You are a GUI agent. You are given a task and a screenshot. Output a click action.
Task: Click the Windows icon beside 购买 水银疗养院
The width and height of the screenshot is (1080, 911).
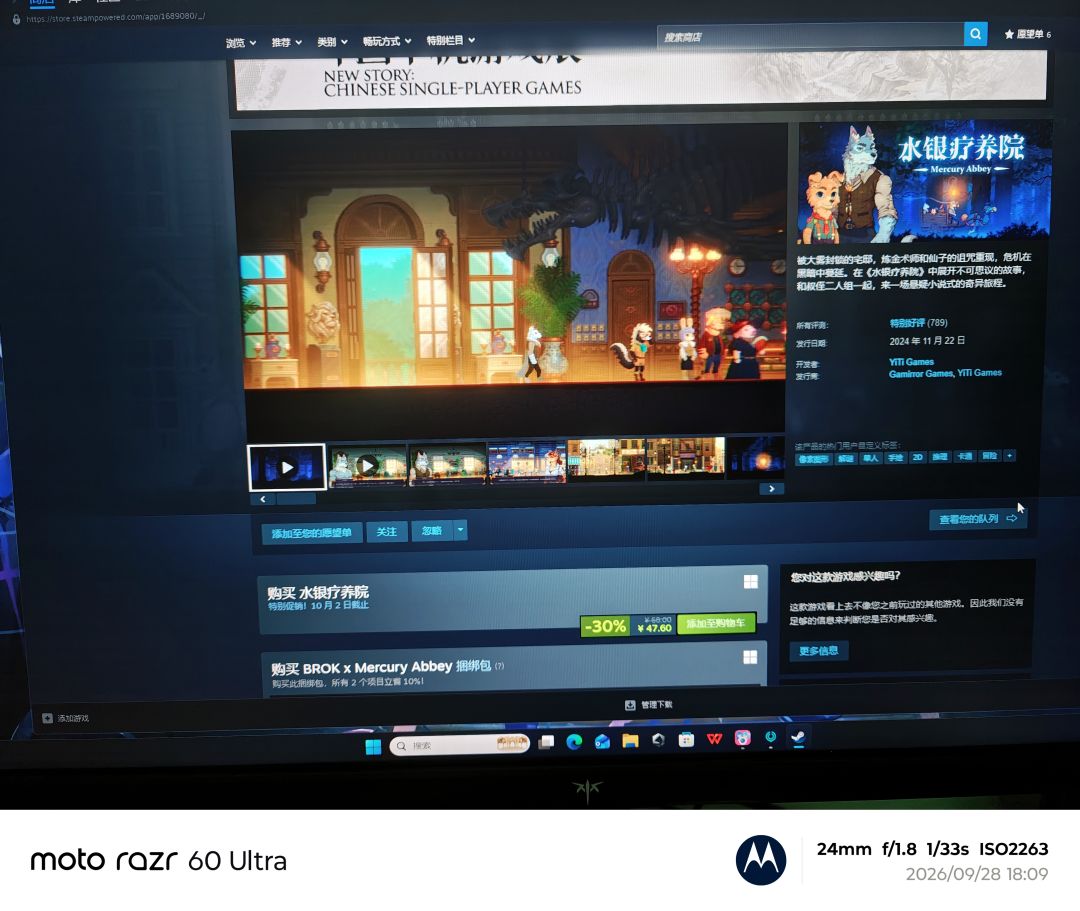[x=751, y=582]
